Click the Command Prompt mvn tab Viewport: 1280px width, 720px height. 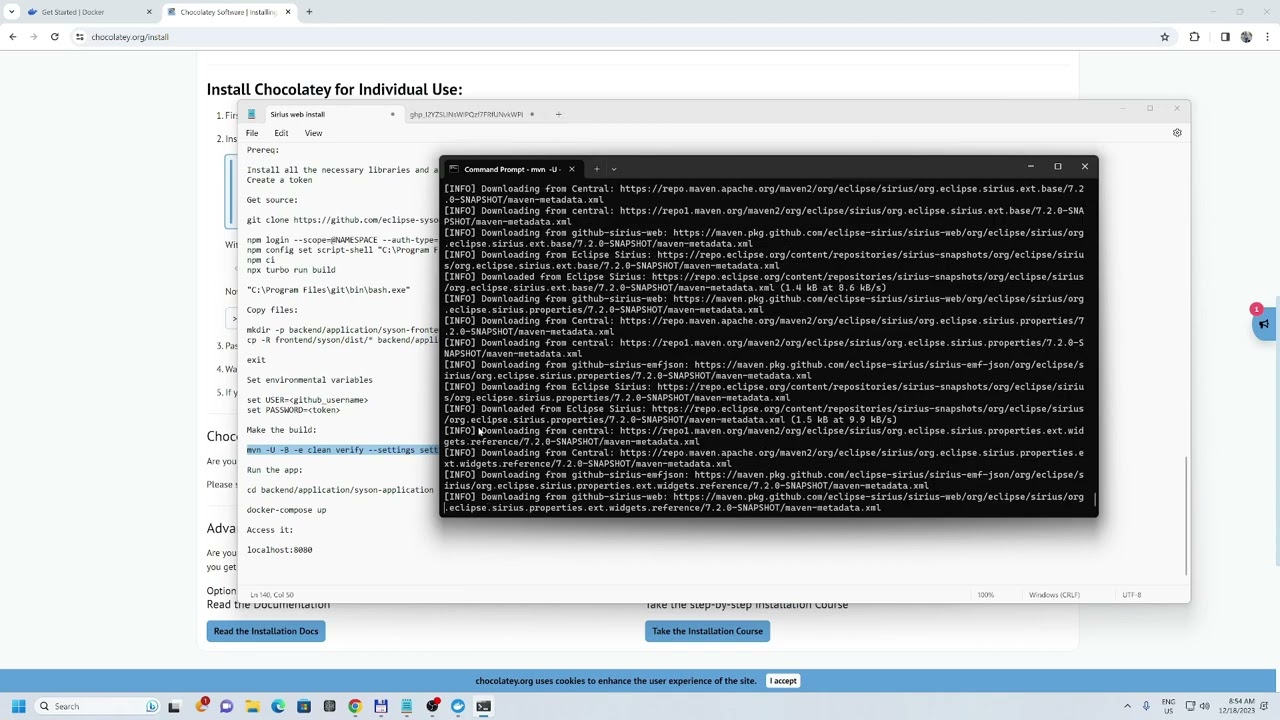click(512, 169)
